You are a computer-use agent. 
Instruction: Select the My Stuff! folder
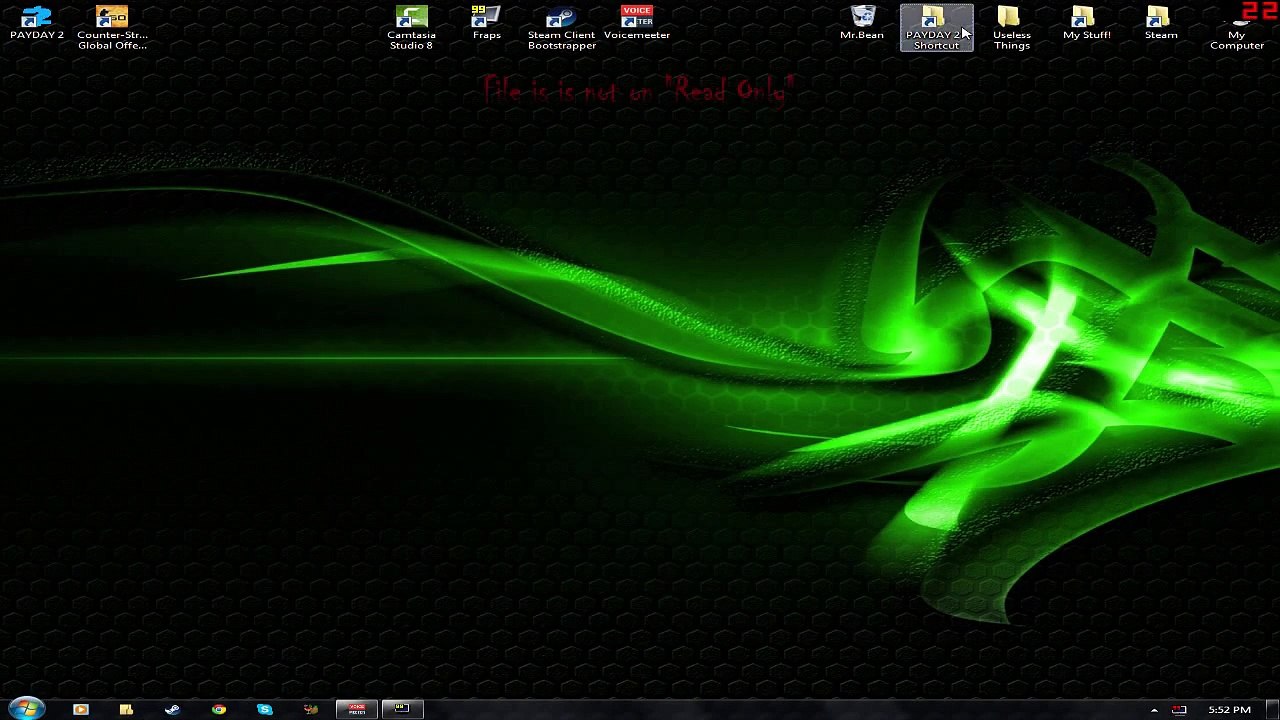point(1086,24)
